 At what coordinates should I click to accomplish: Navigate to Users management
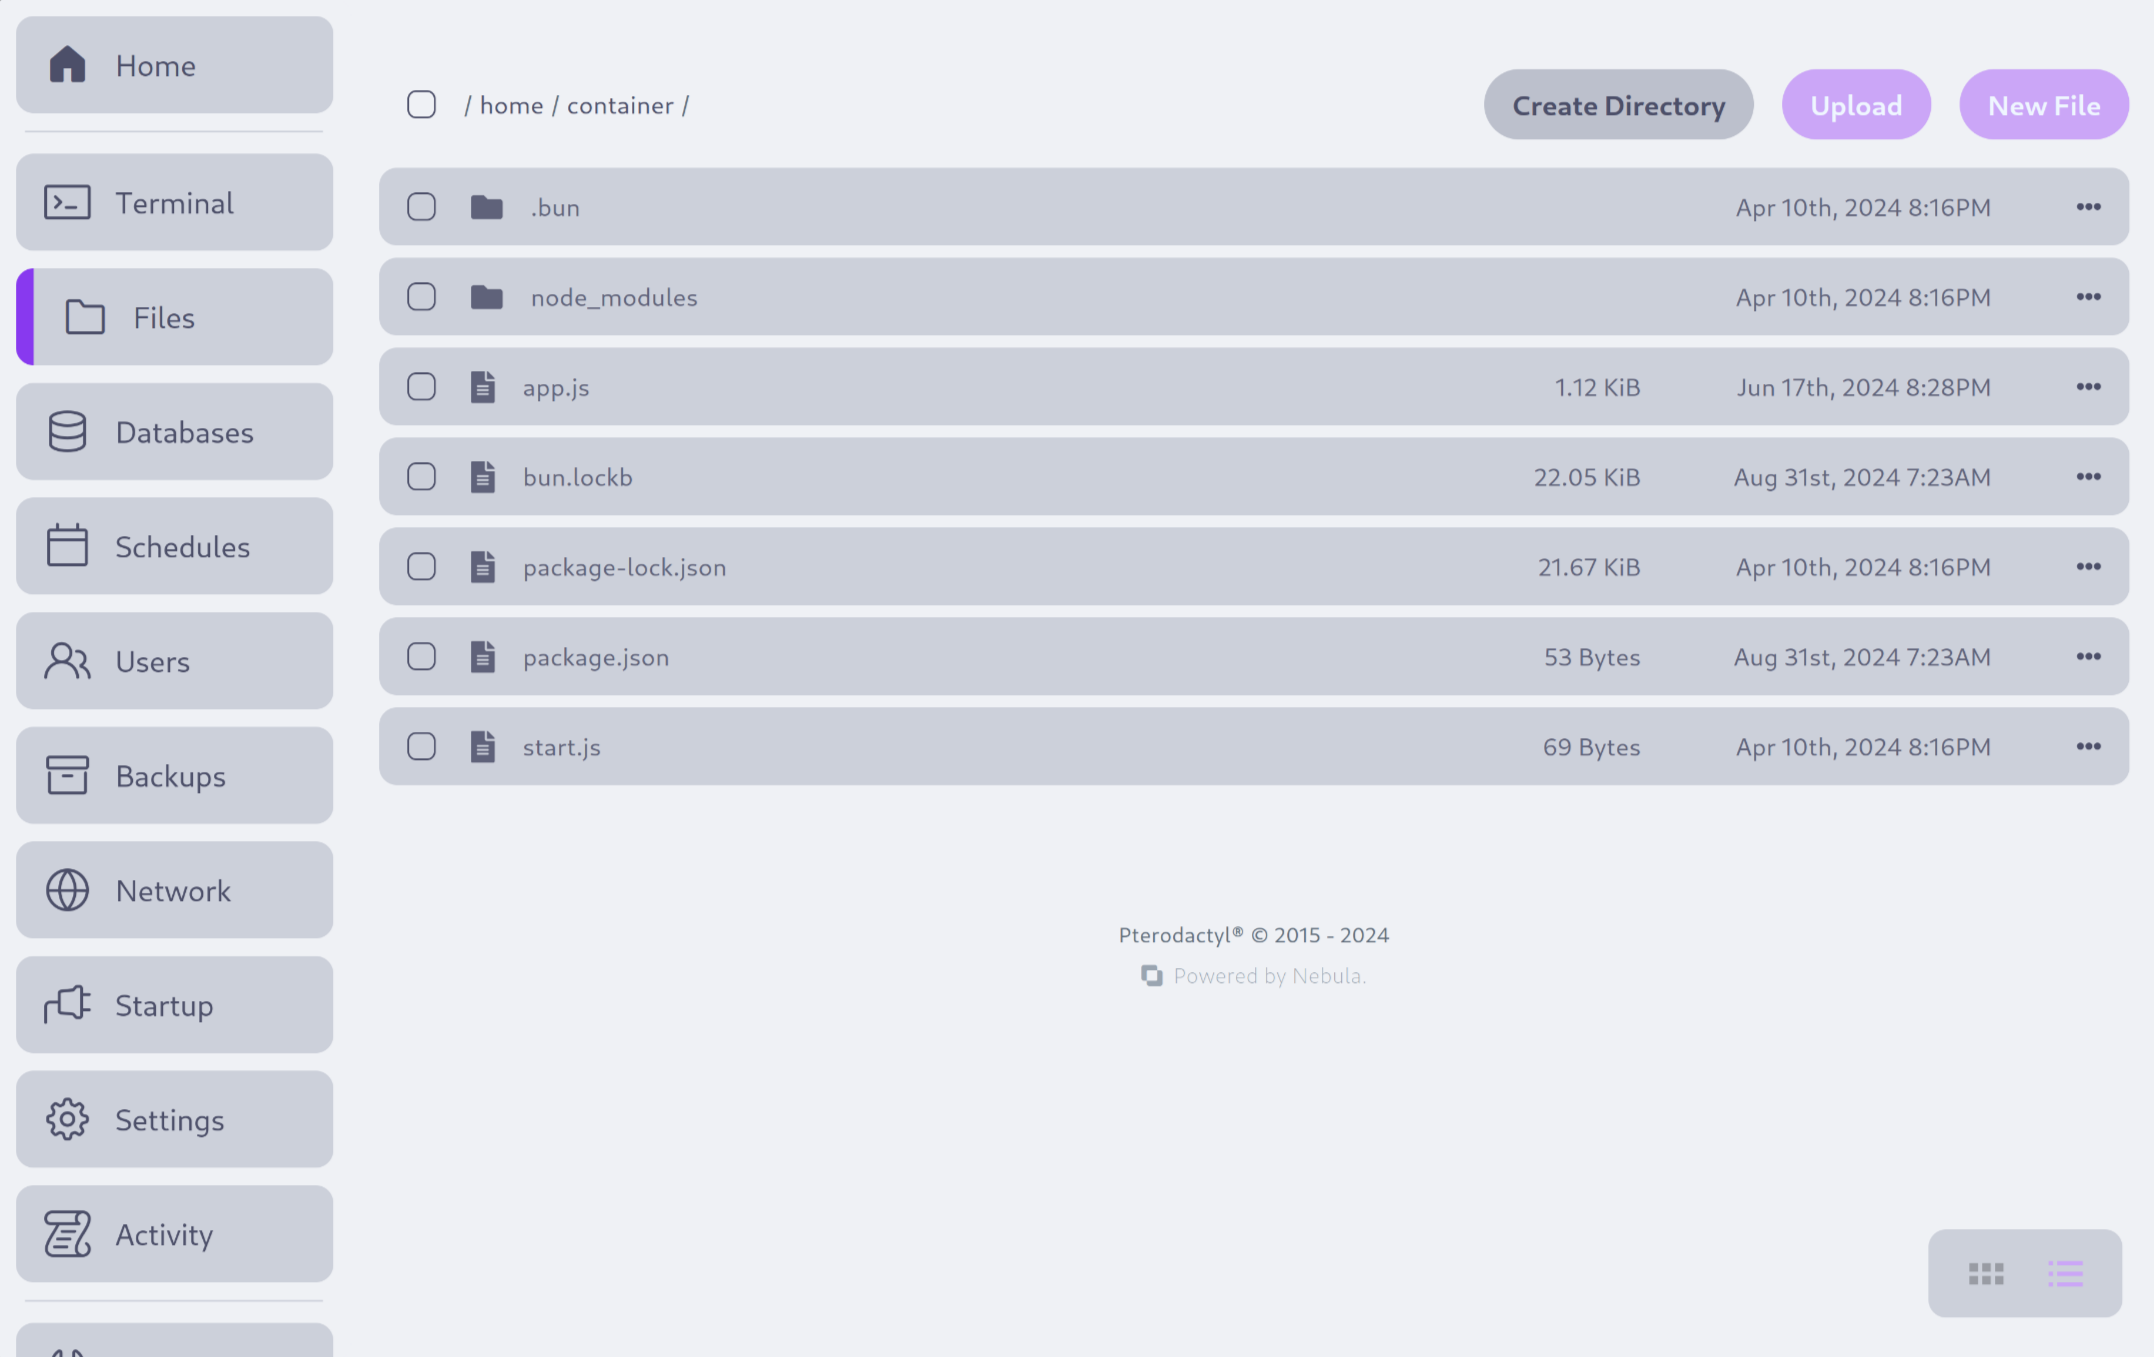(174, 660)
